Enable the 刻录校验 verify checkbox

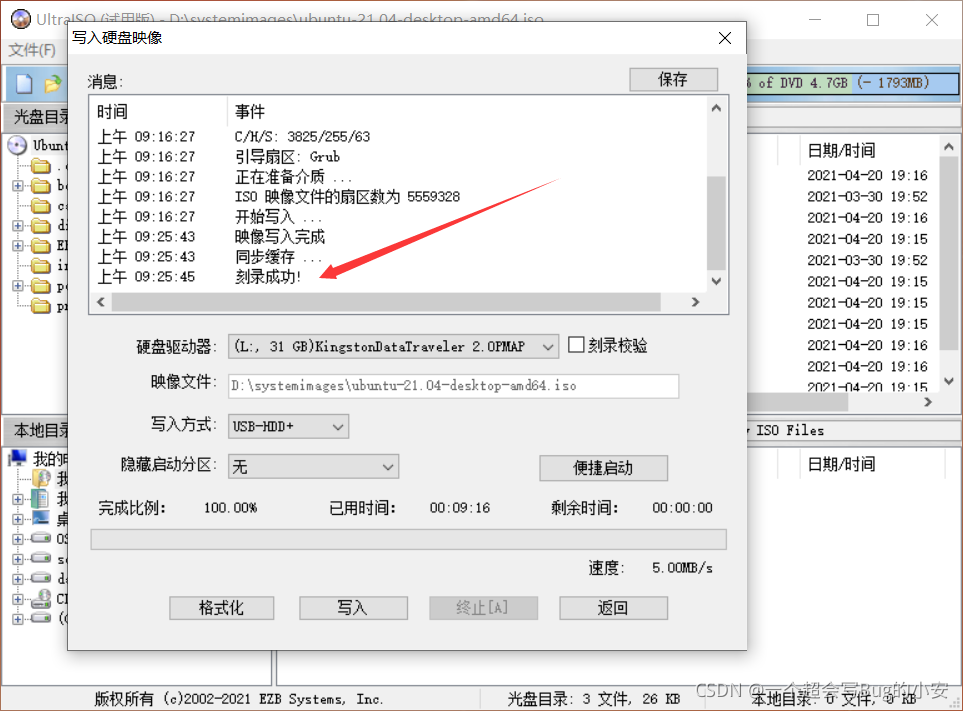point(576,344)
